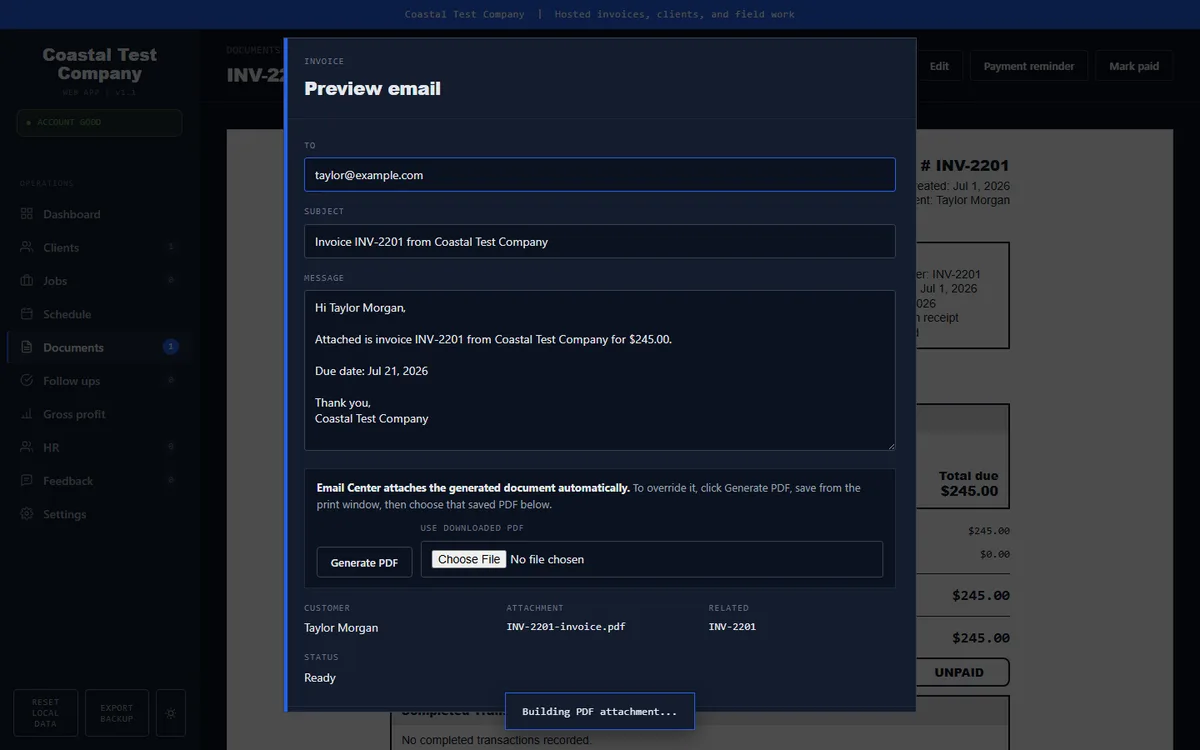Select the HR people icon

point(27,447)
